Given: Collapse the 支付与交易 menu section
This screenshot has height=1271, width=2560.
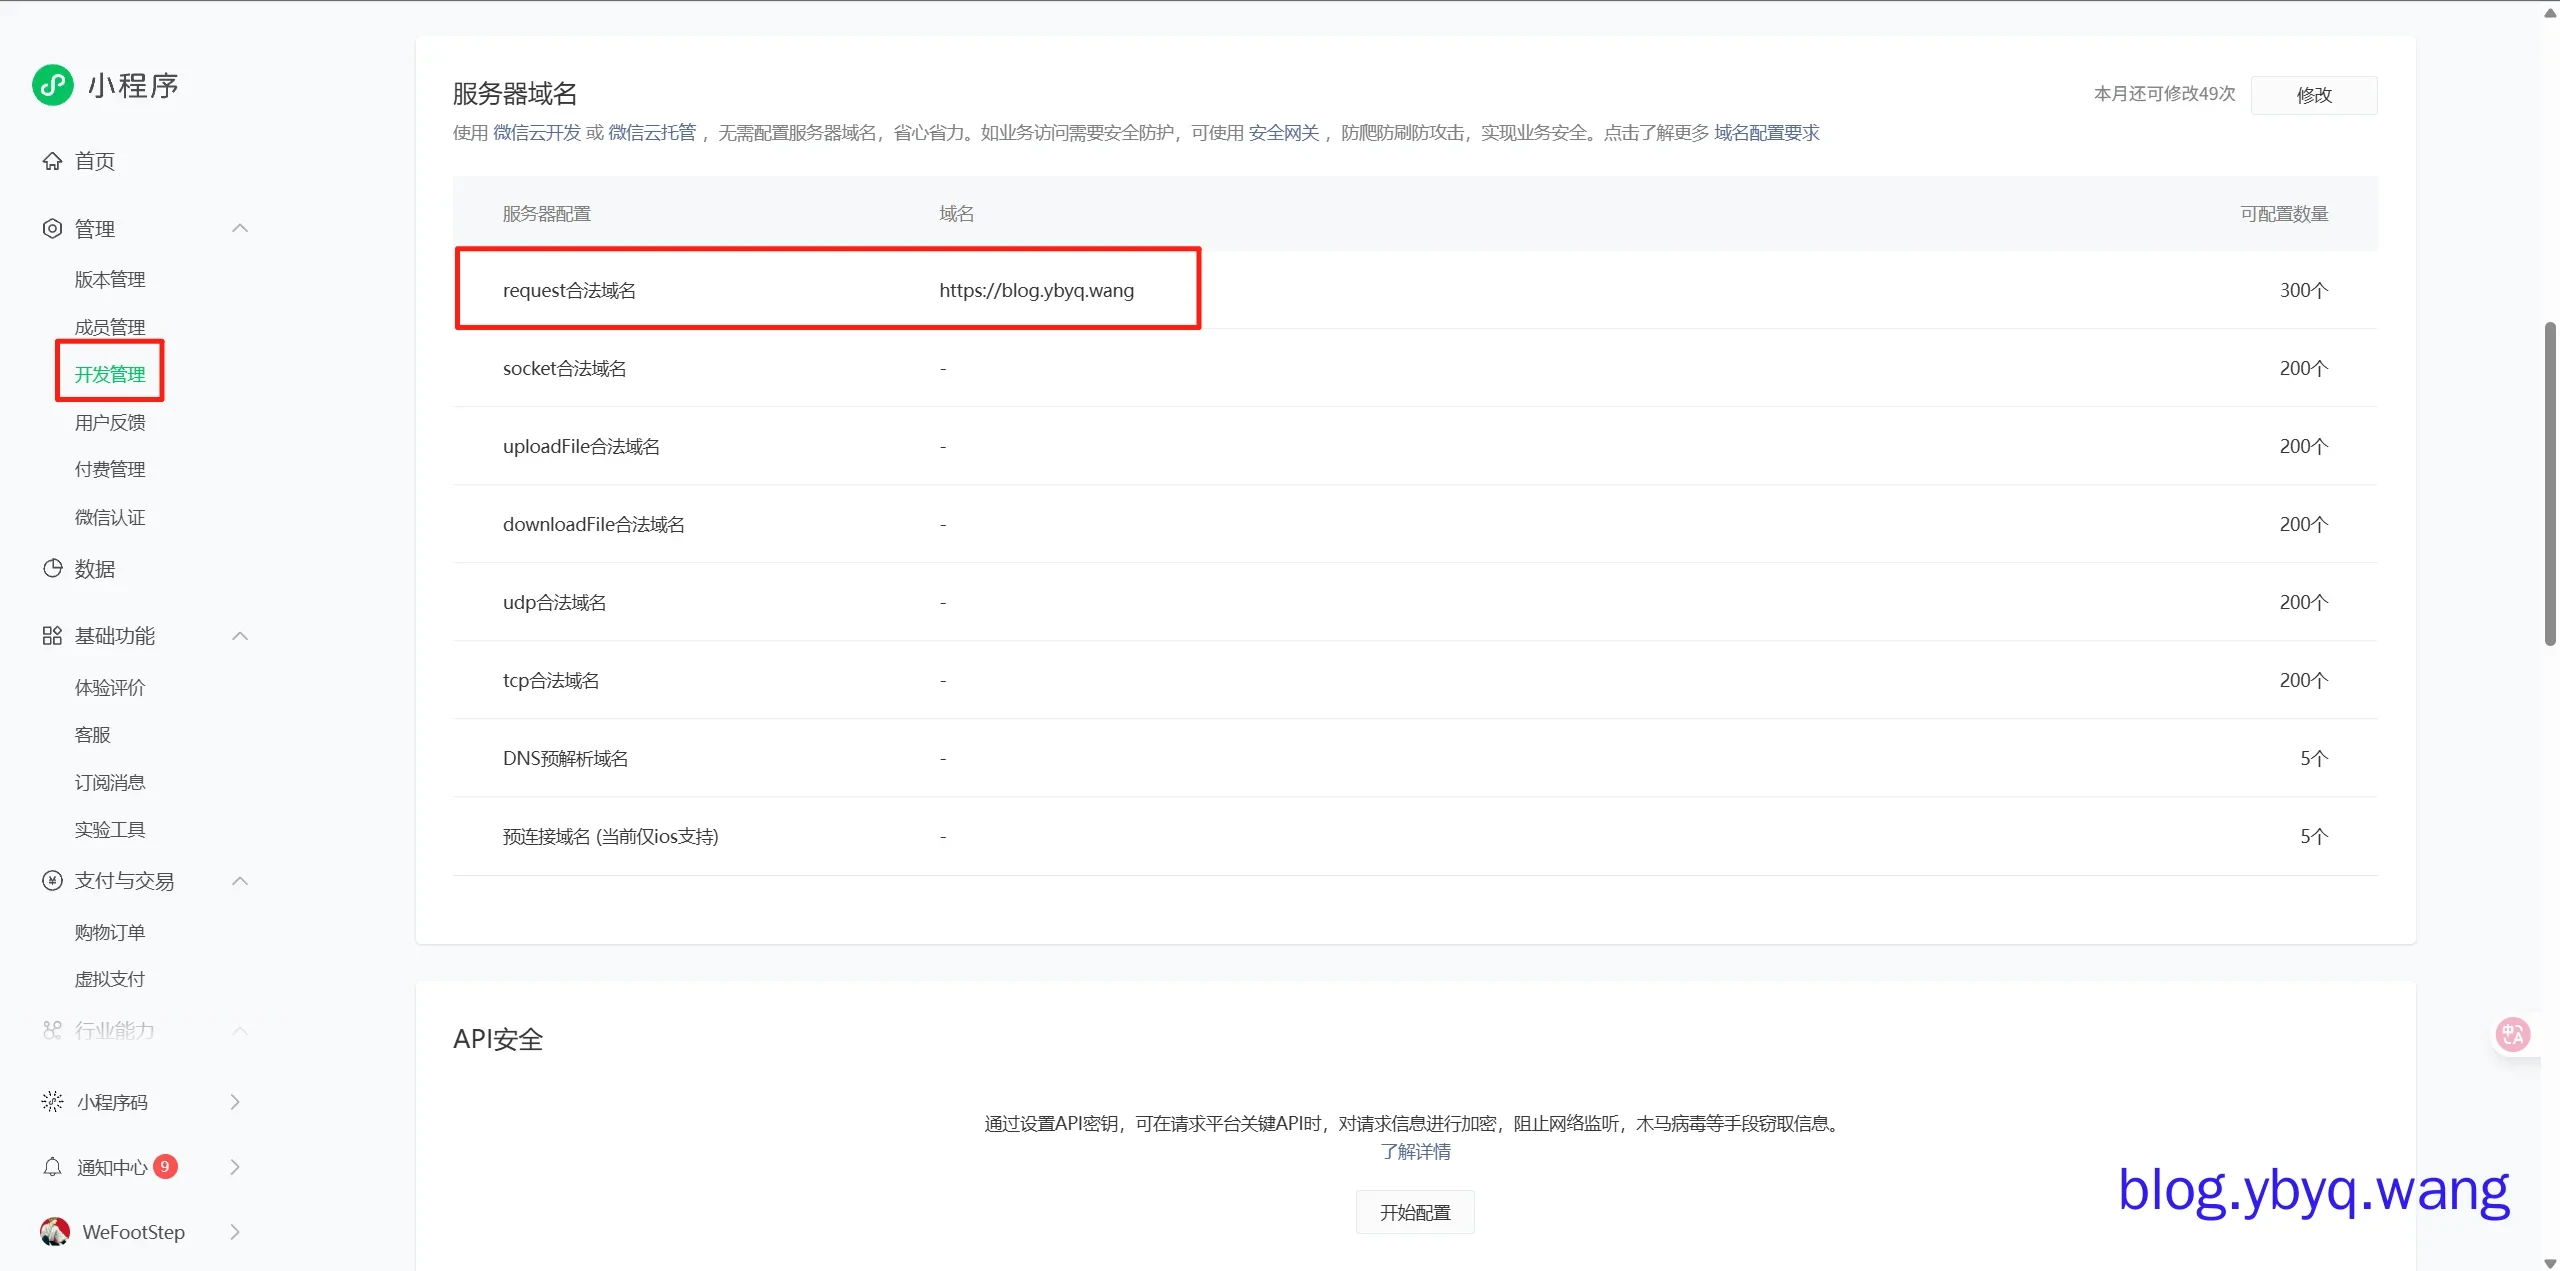Looking at the screenshot, I should click(x=240, y=881).
